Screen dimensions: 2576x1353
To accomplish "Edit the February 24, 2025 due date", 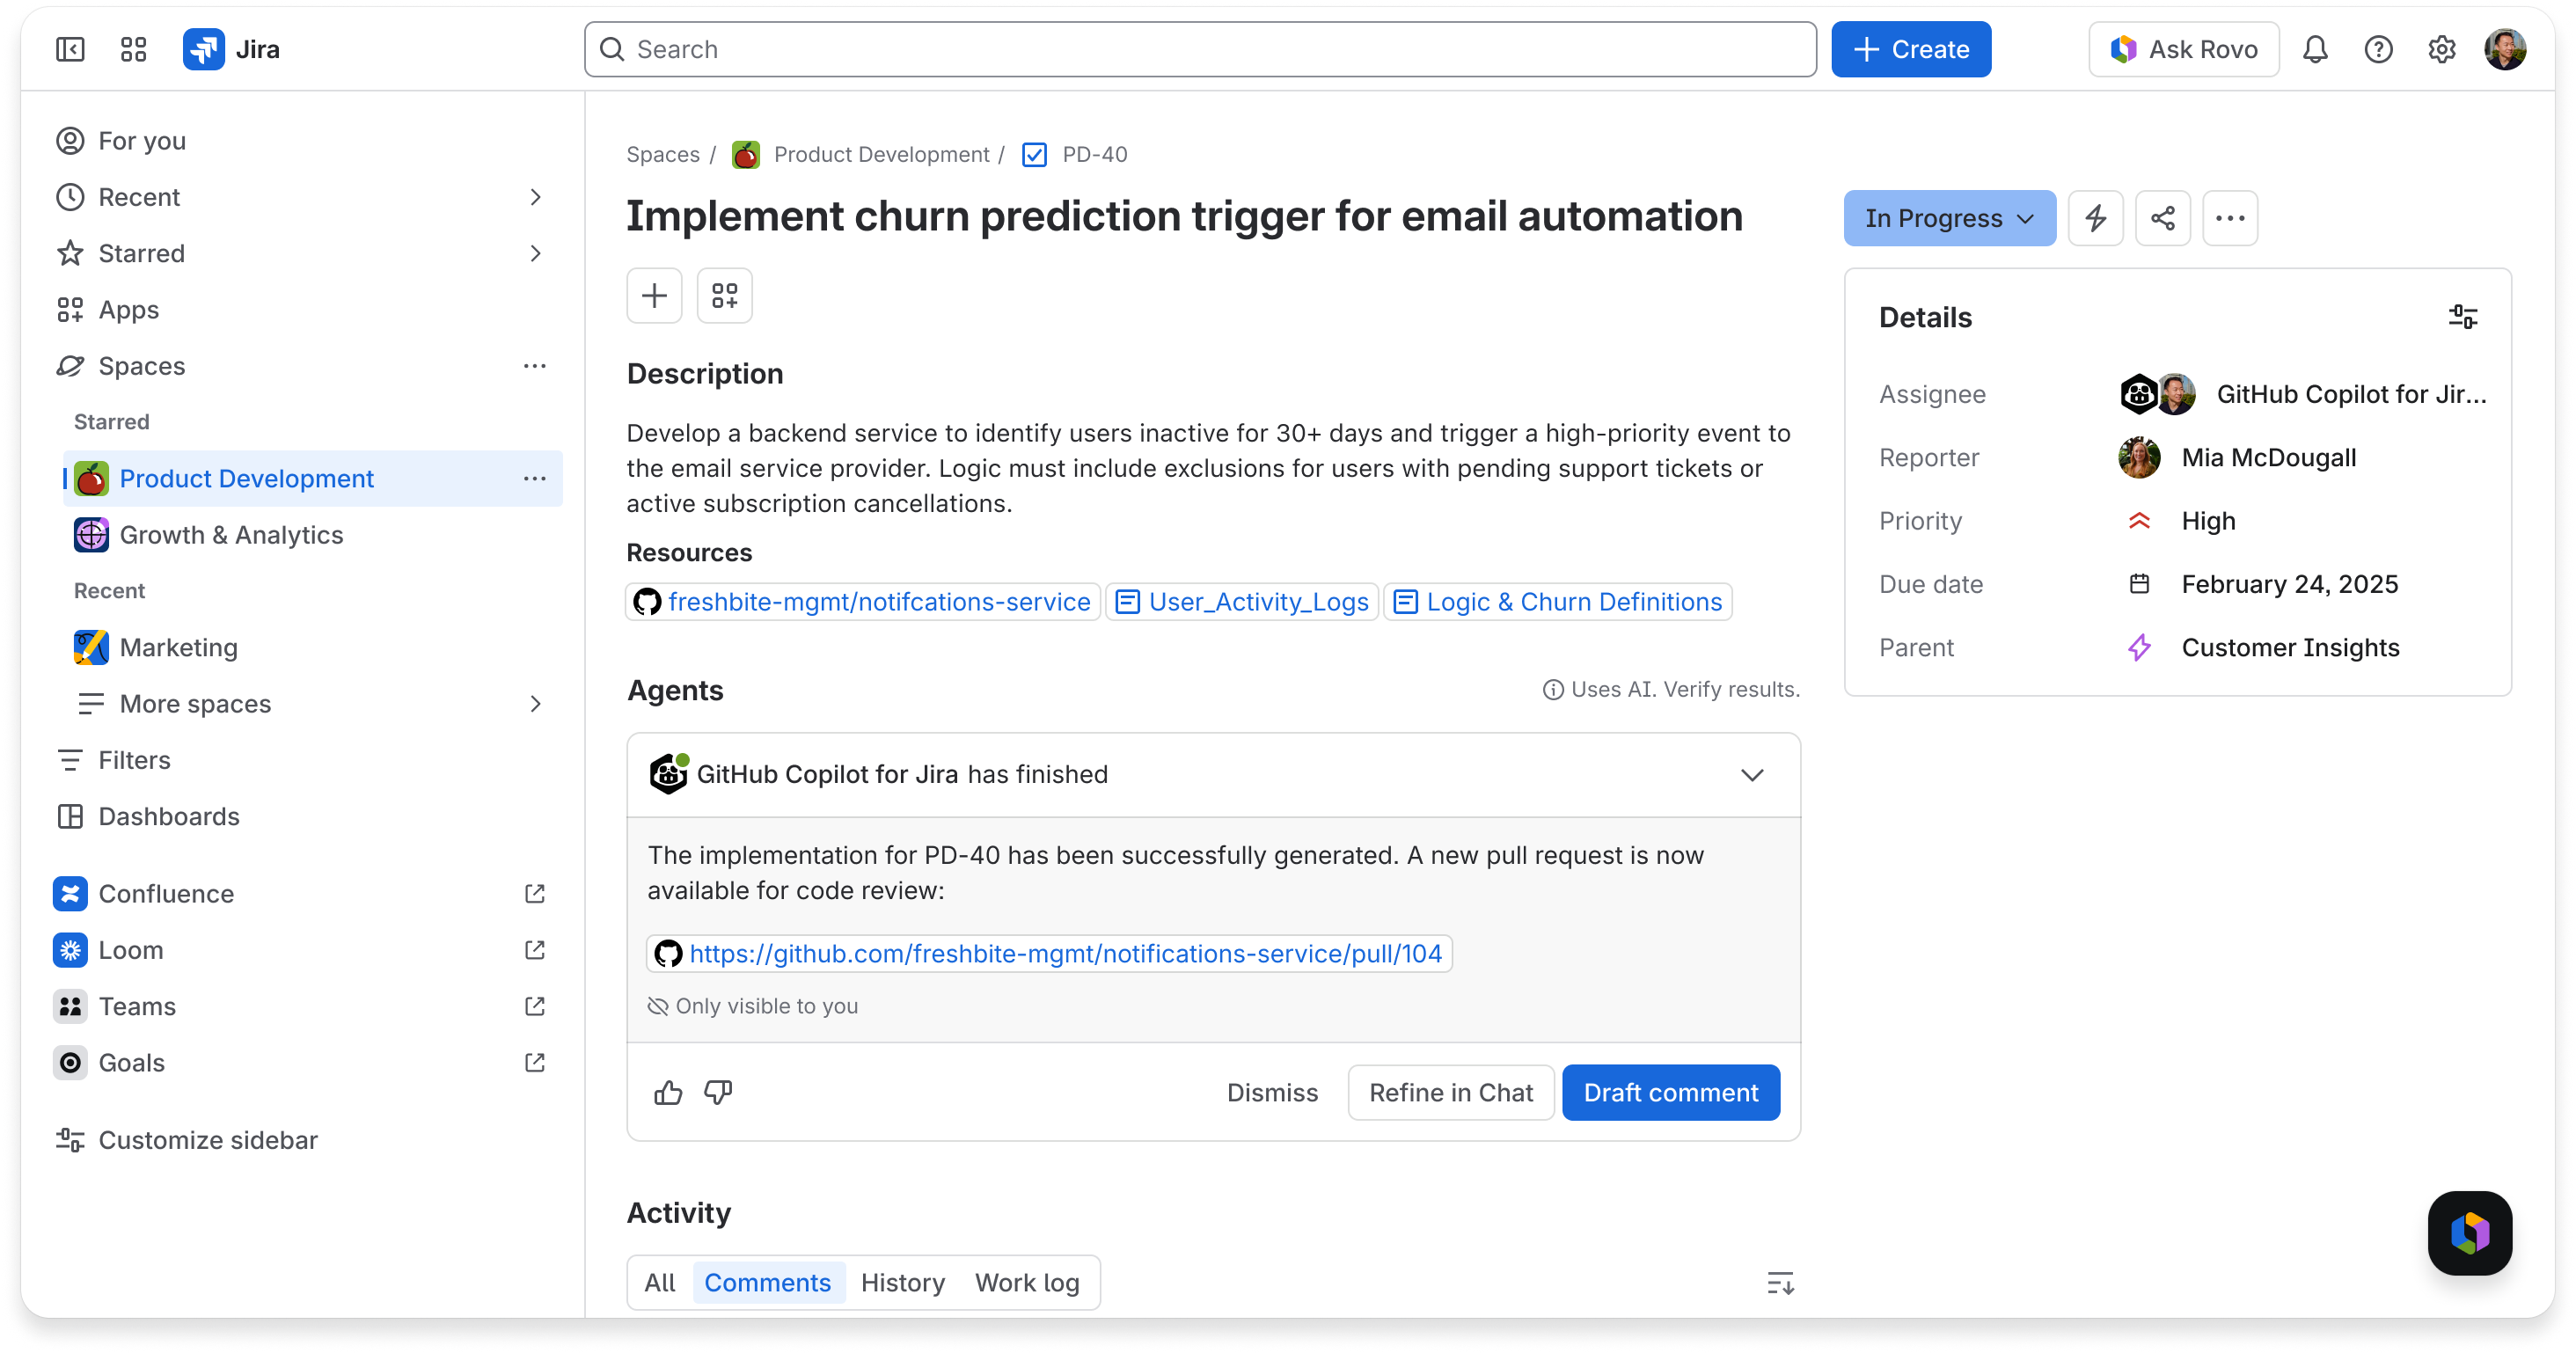I will [x=2262, y=584].
